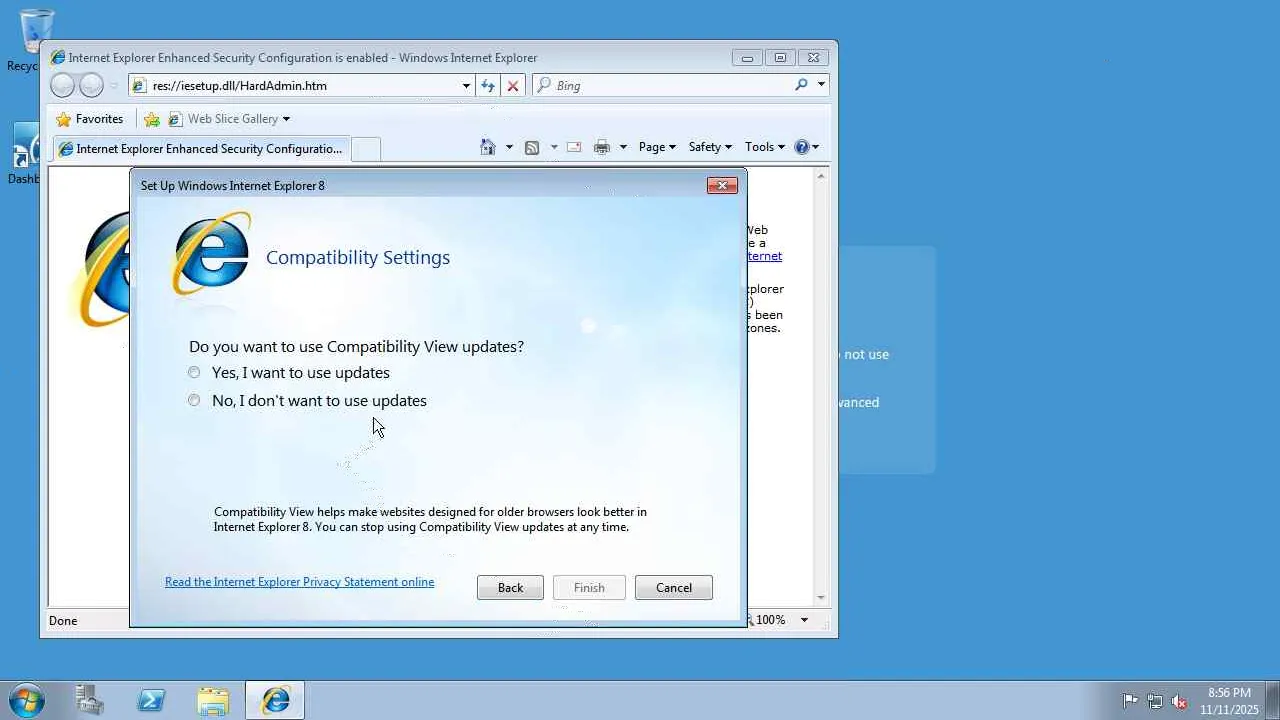Viewport: 1280px width, 720px height.
Task: Open the search provider options dropdown
Action: (821, 85)
